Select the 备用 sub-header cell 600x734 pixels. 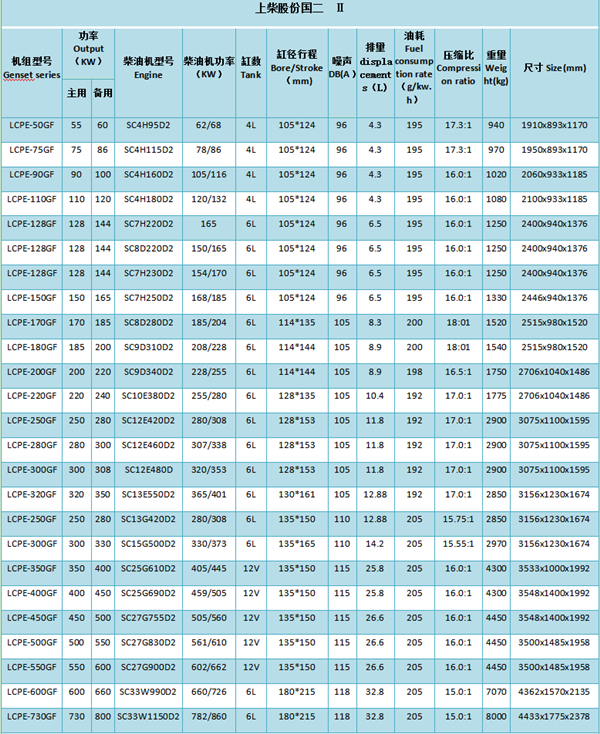click(x=102, y=94)
